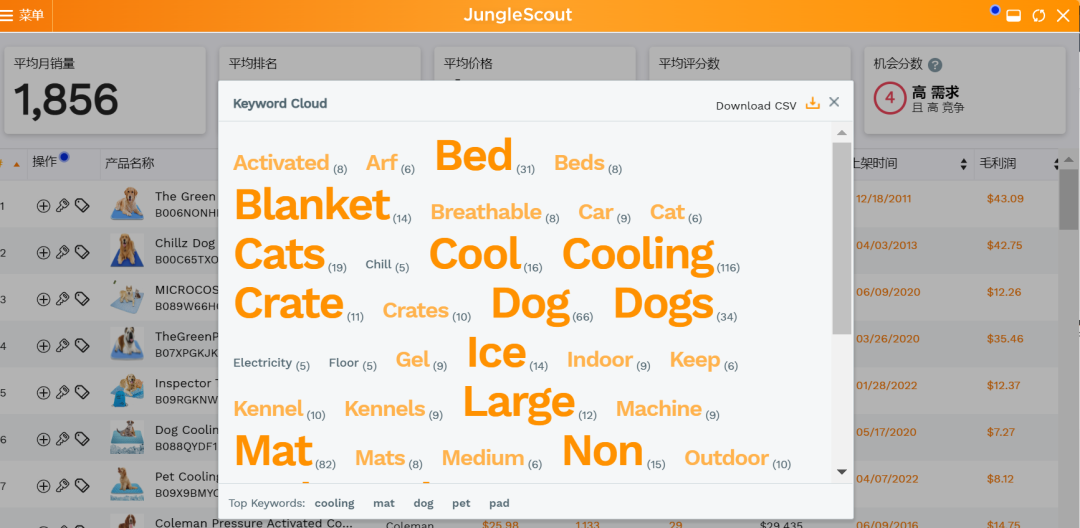Click the tag icon in row 6
Viewport: 1080px width, 528px height.
(x=82, y=439)
